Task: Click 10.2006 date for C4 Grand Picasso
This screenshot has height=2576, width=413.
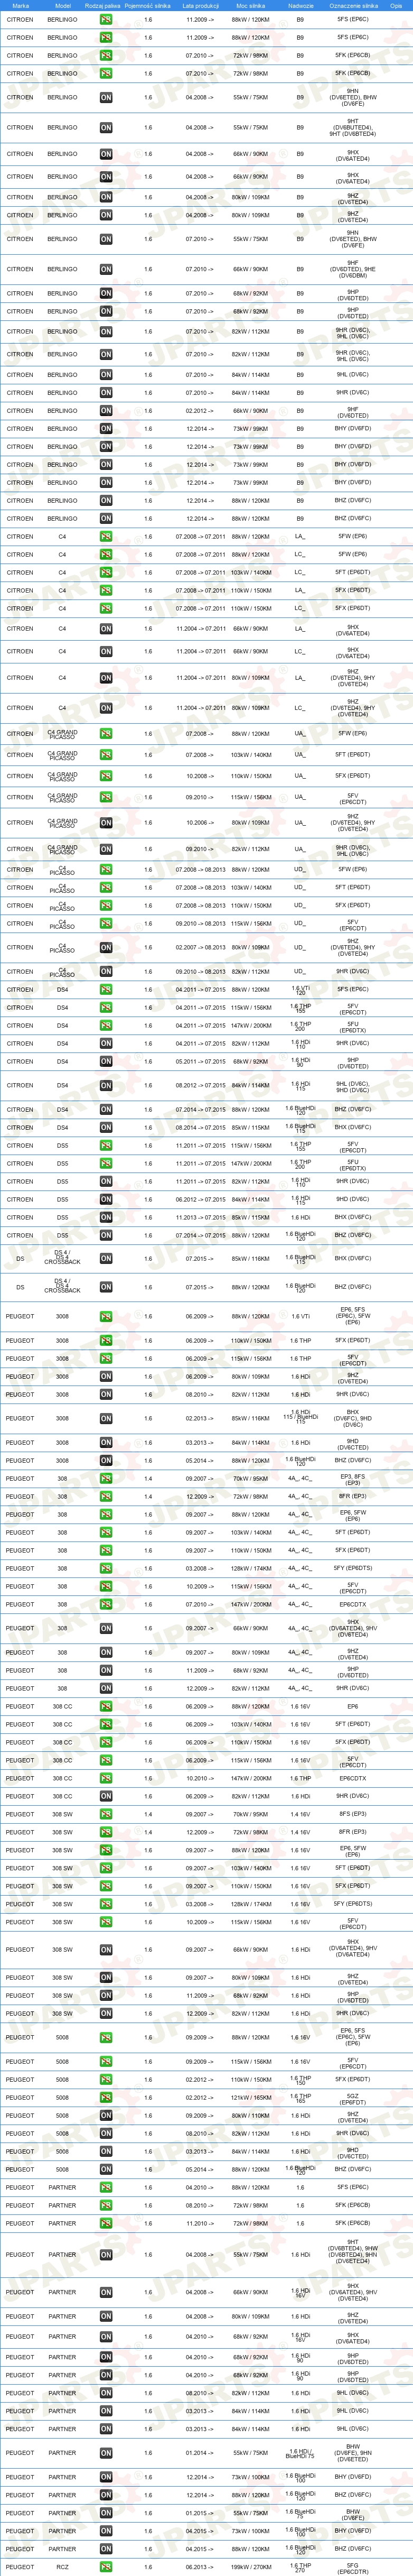Action: 200,823
